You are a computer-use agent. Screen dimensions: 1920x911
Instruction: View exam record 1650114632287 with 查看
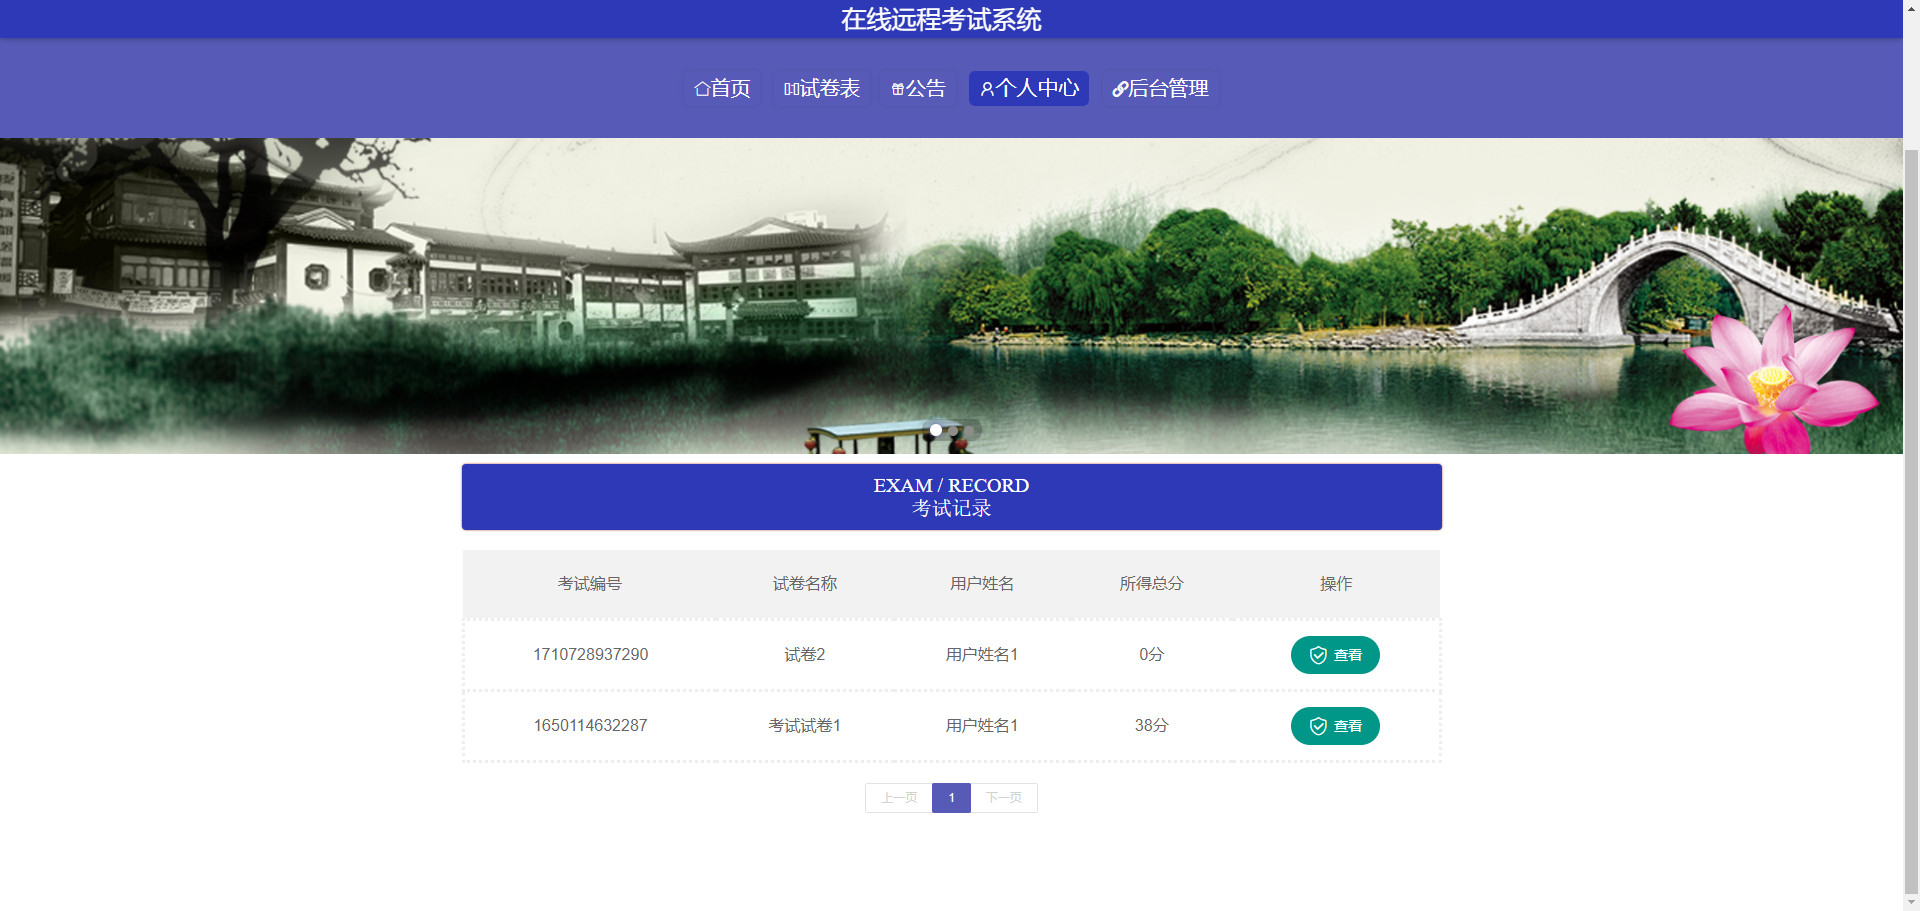(1335, 726)
